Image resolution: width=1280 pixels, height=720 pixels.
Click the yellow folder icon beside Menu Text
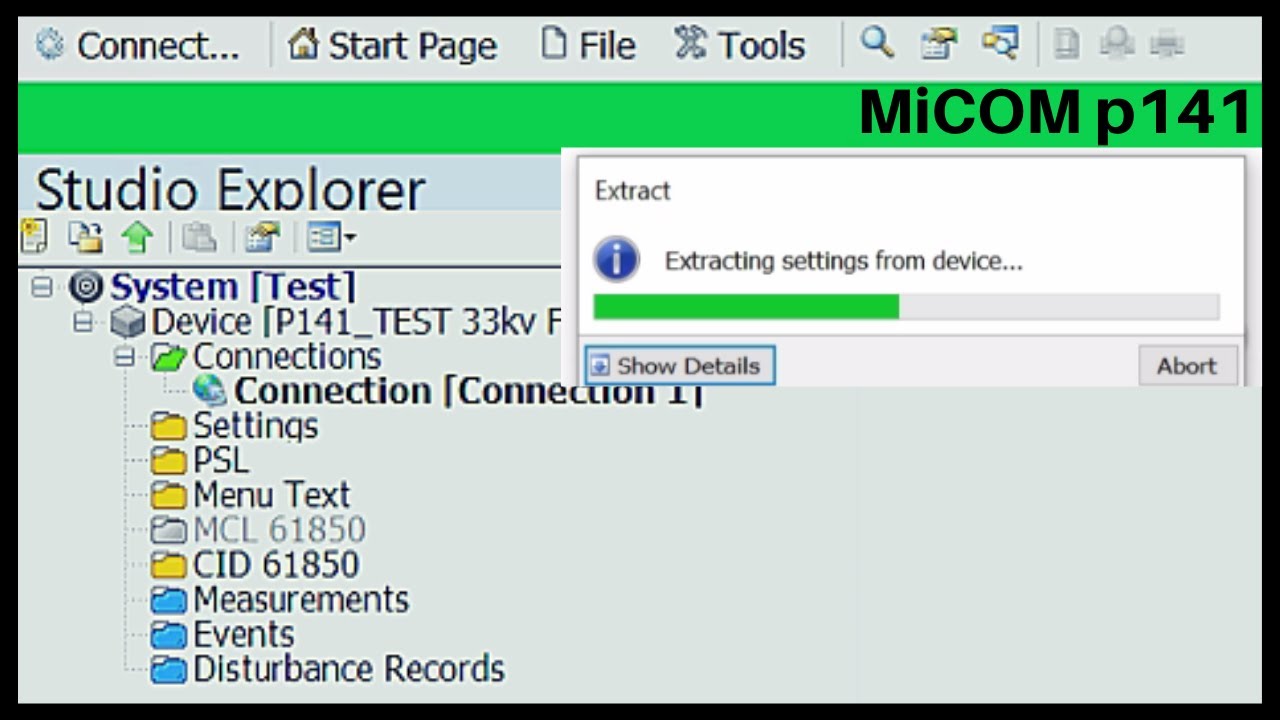(x=169, y=496)
